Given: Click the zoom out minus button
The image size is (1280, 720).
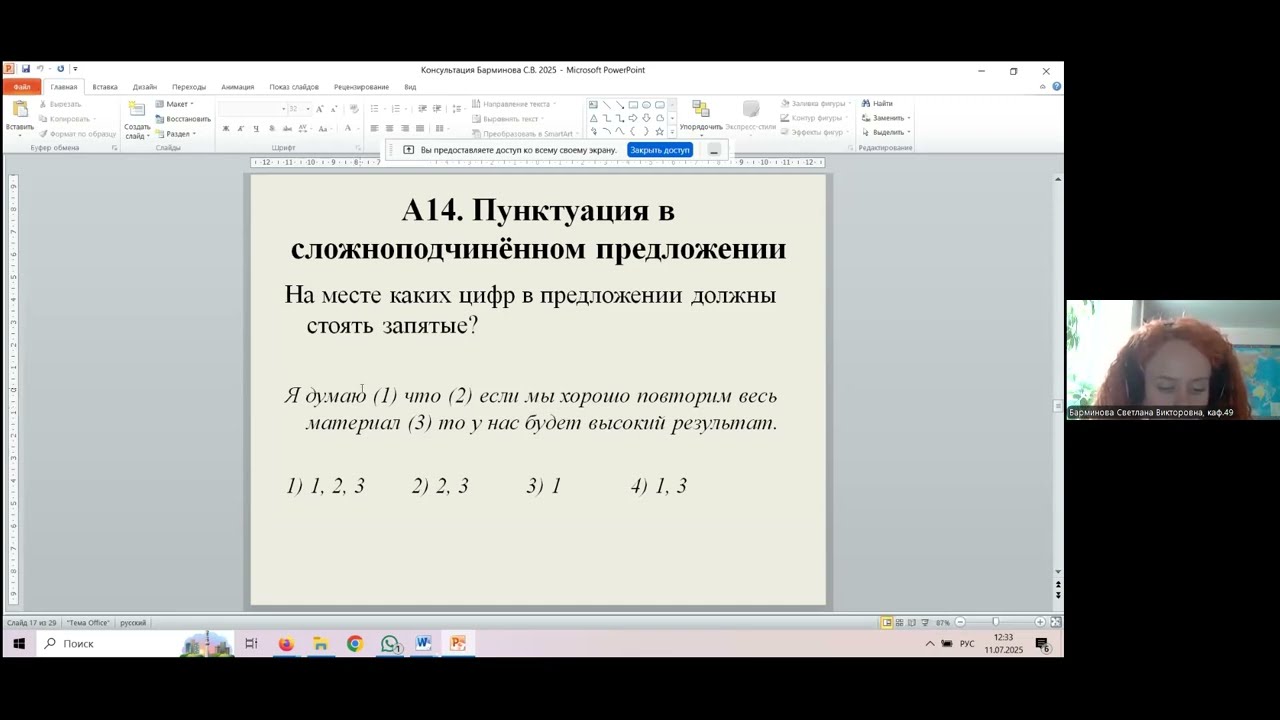Looking at the screenshot, I should [960, 622].
